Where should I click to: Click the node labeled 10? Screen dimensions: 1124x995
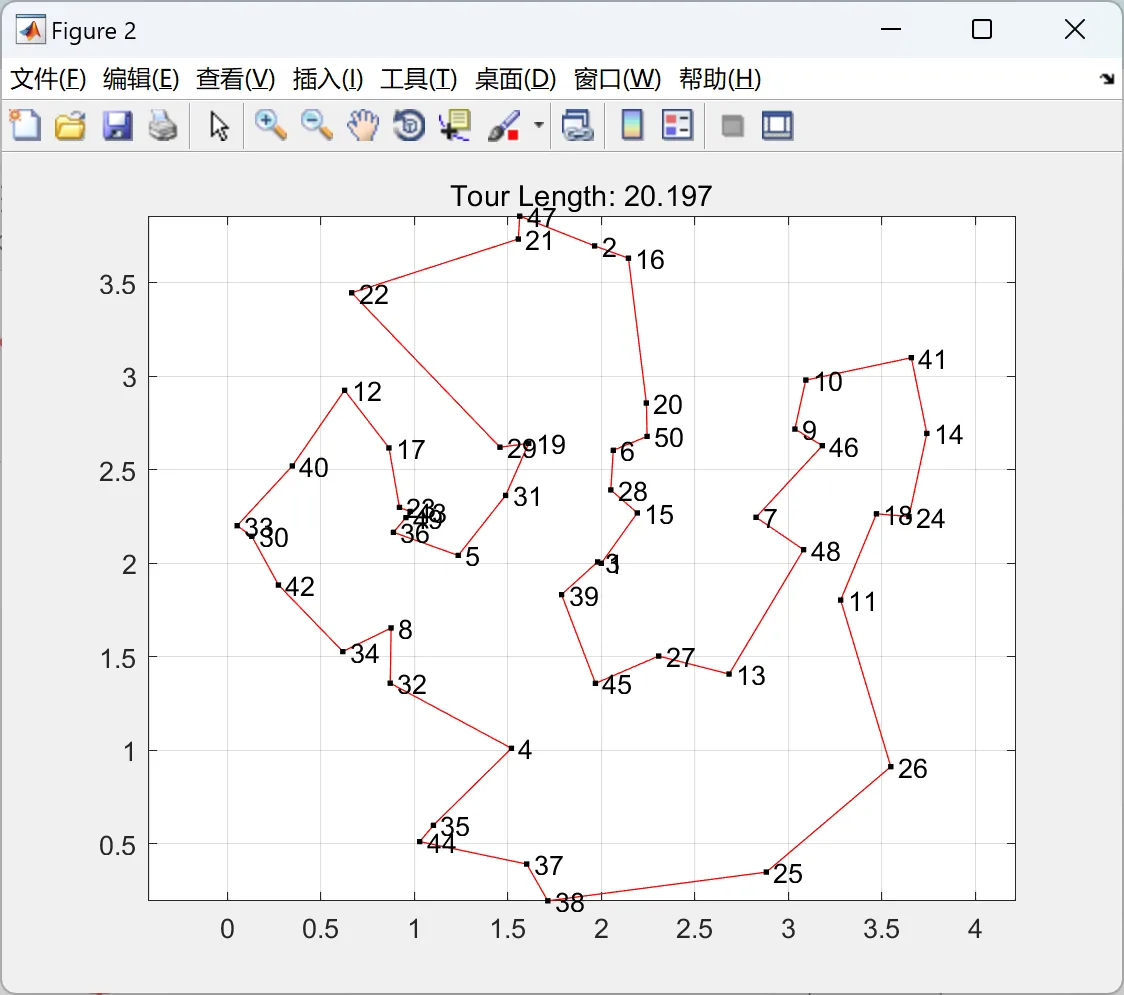point(806,380)
